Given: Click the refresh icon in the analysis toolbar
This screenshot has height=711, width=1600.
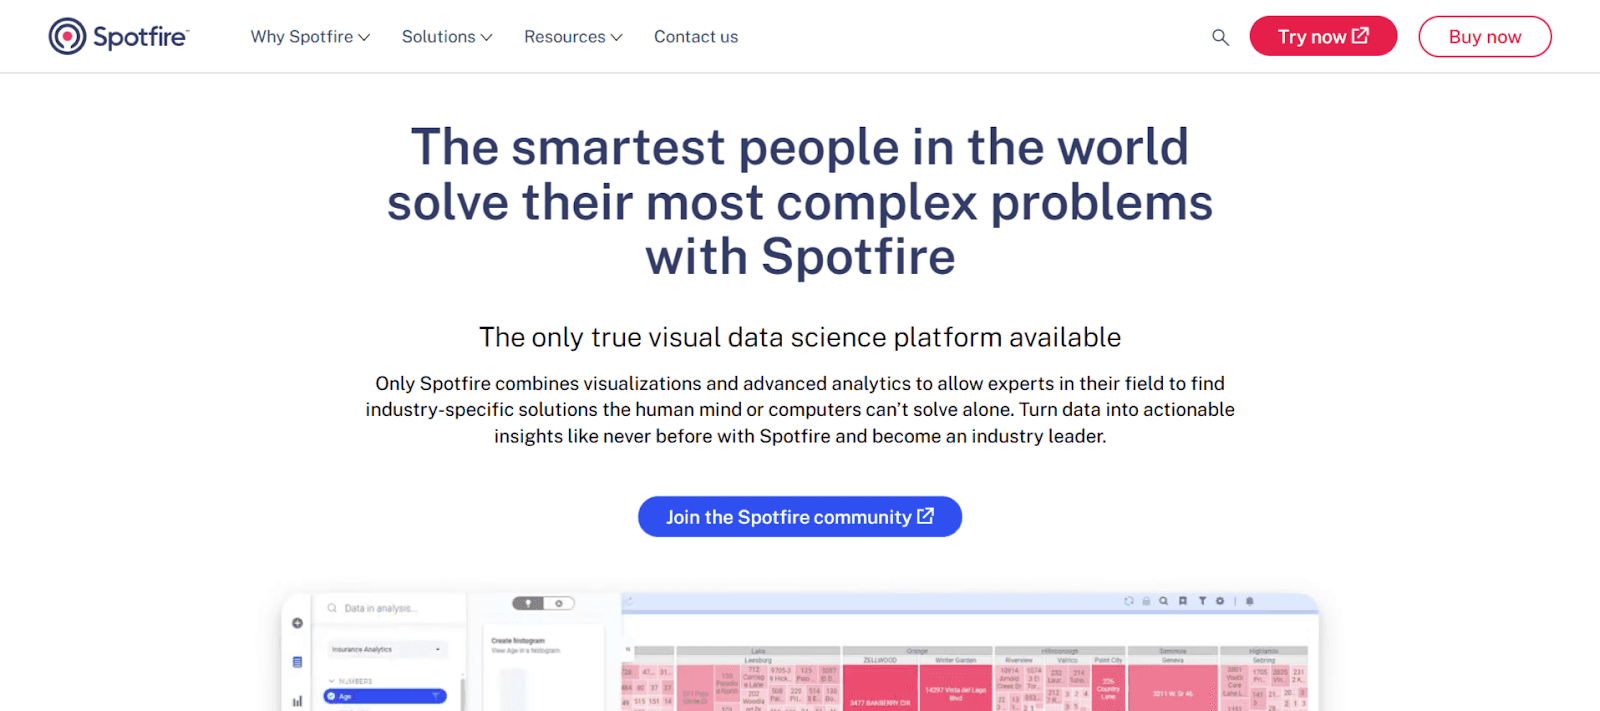Looking at the screenshot, I should 1129,601.
